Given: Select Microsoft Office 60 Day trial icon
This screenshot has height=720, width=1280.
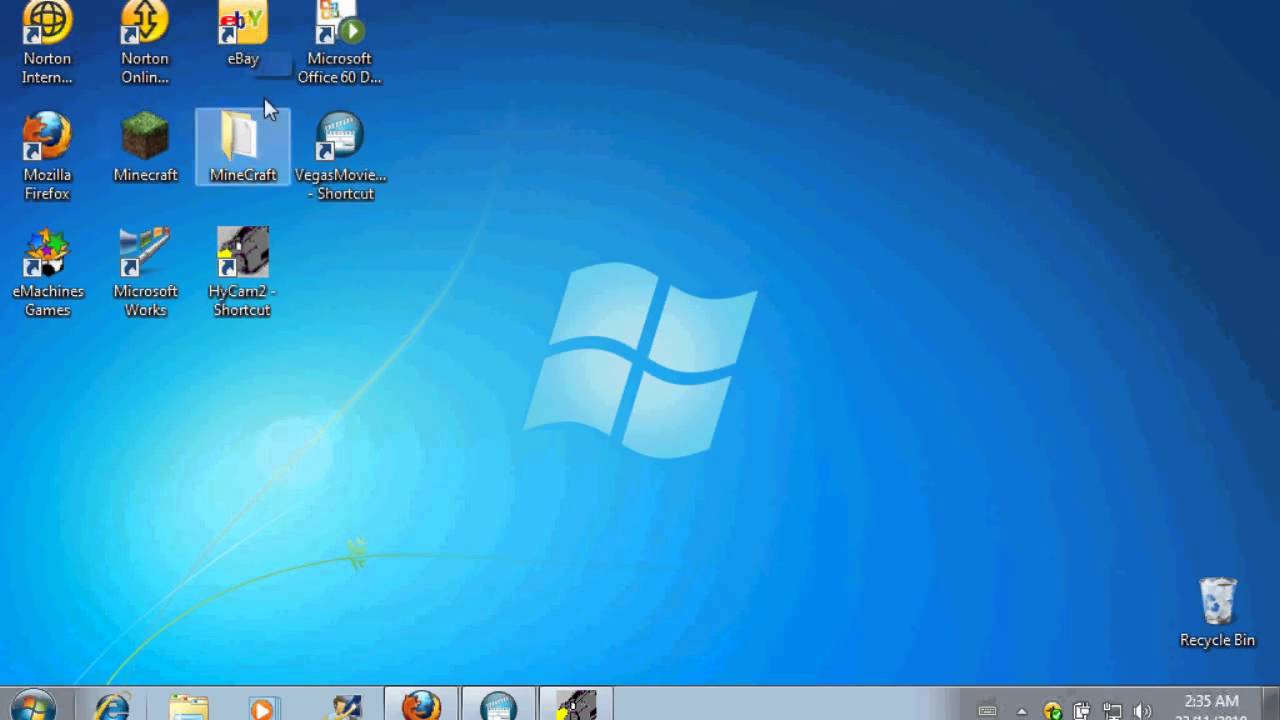Looking at the screenshot, I should click(340, 42).
